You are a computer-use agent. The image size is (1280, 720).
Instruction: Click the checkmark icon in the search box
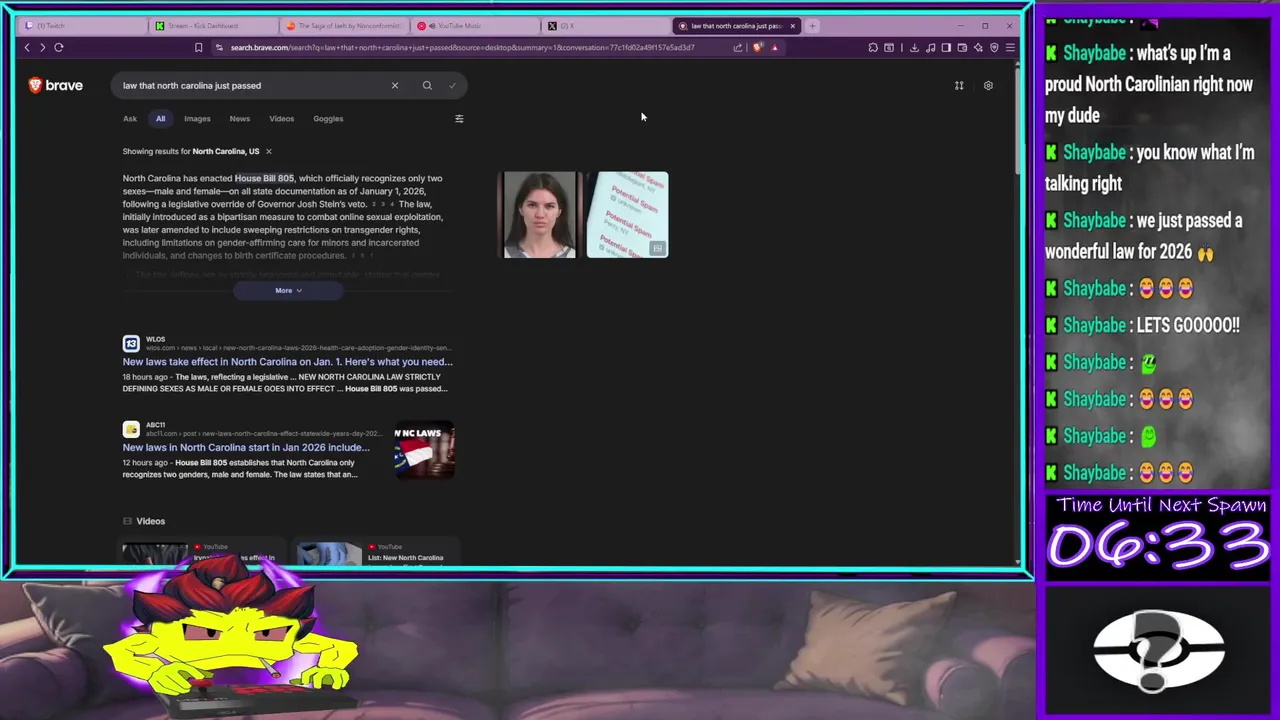point(452,85)
